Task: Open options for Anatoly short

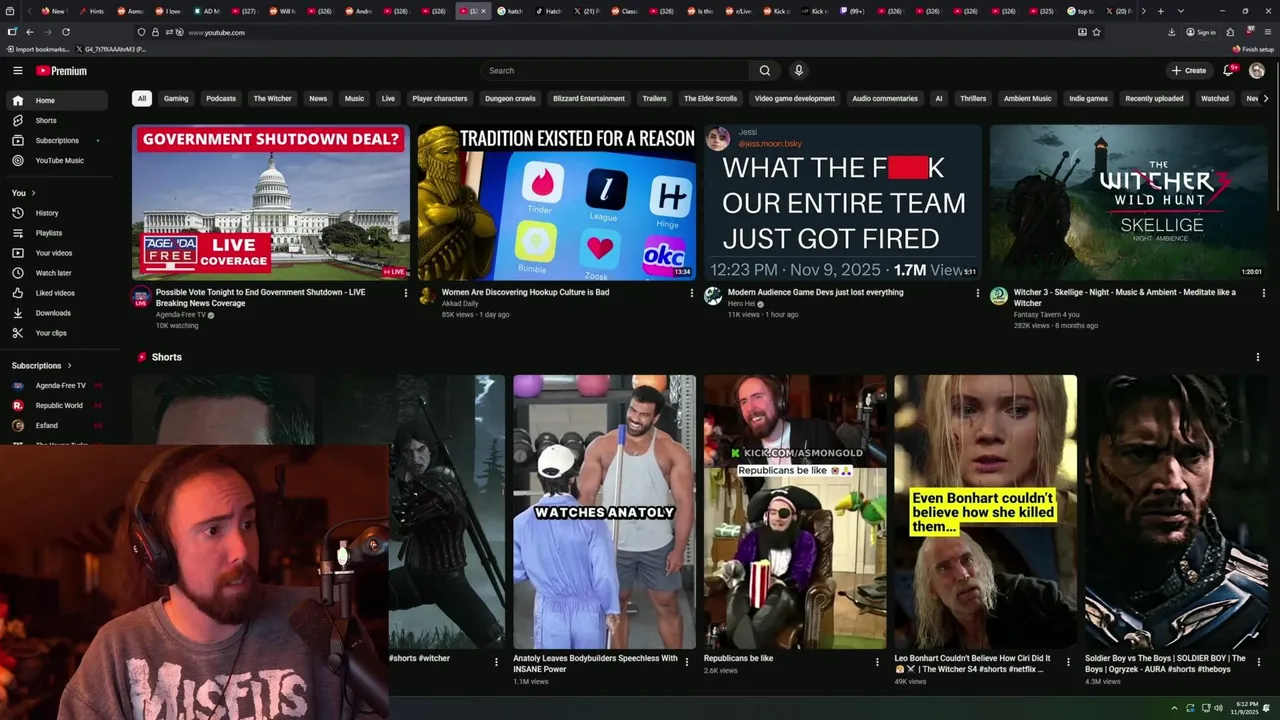Action: coord(687,662)
